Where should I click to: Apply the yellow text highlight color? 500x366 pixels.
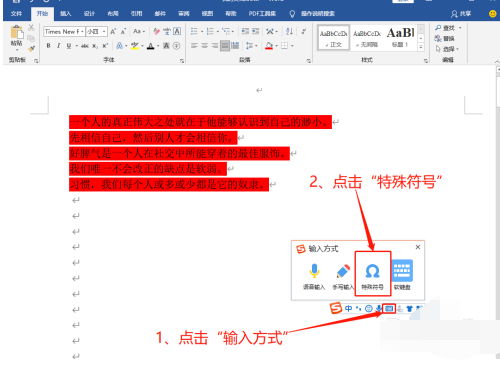click(134, 46)
